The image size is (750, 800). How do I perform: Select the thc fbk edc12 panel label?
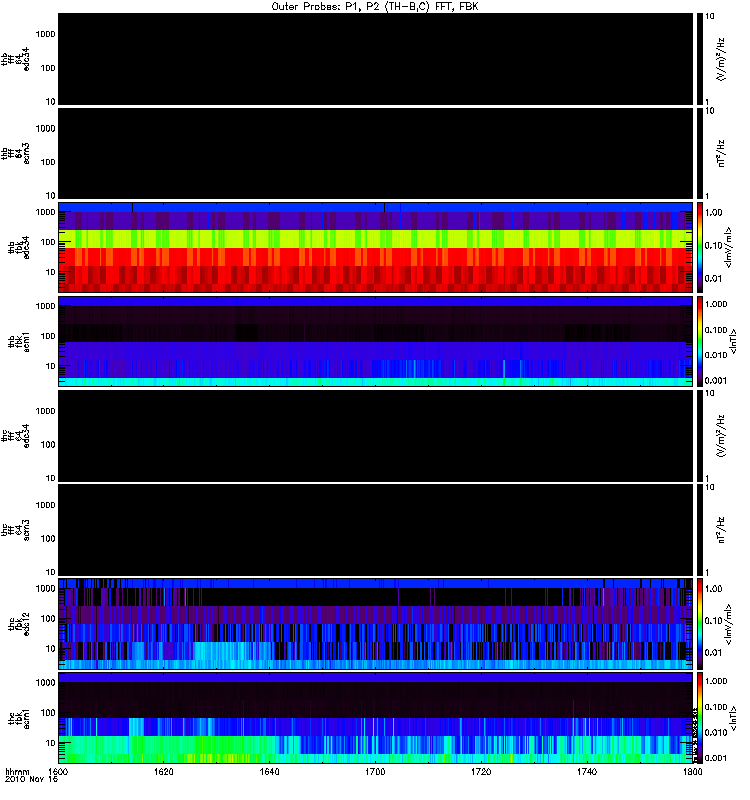pos(19,624)
